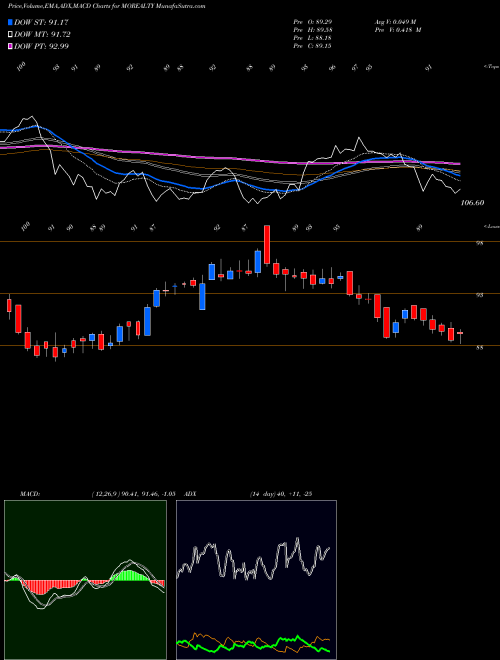This screenshot has height=660, width=500.
Task: Click the white DOW MT legend swatch
Action: click(x=10, y=35)
